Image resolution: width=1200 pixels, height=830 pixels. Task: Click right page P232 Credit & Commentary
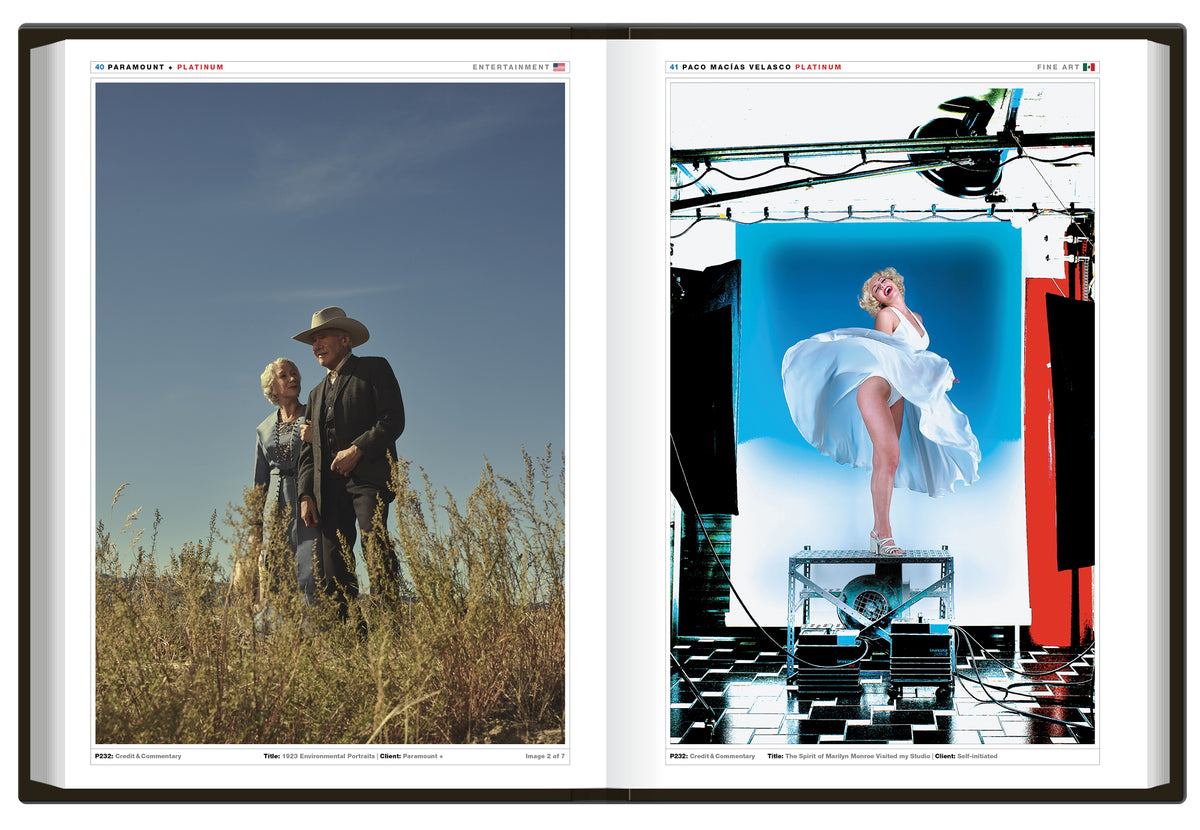click(x=713, y=756)
